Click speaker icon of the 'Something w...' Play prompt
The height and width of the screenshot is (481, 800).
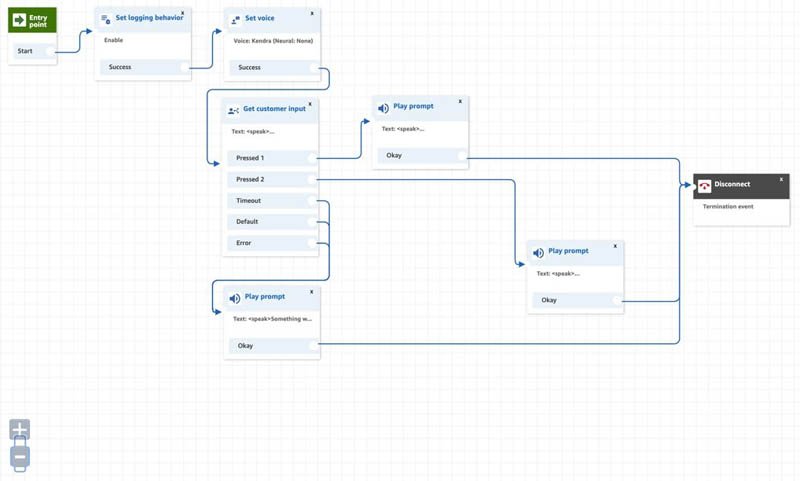[235, 298]
